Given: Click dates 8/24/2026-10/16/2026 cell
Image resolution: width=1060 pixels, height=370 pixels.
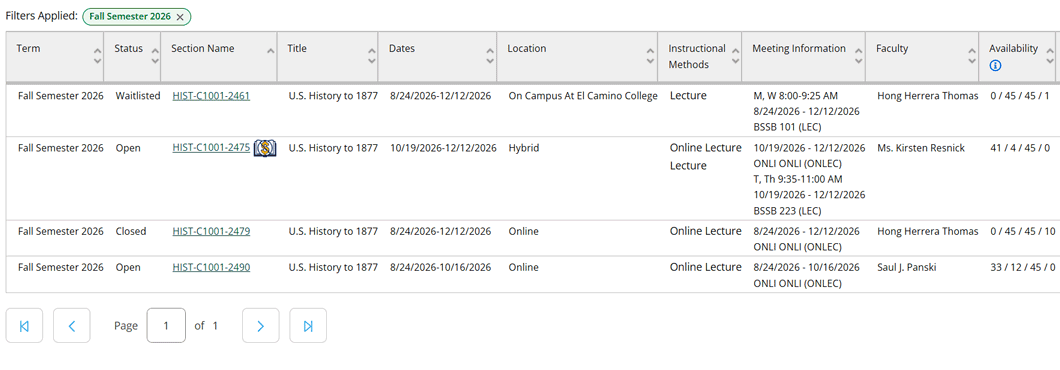Looking at the screenshot, I should coord(440,267).
